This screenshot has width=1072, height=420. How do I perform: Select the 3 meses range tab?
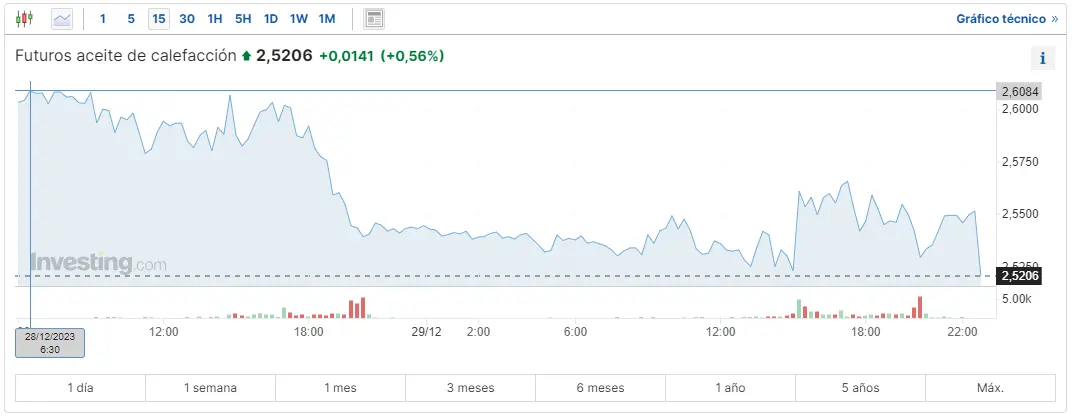click(x=470, y=387)
